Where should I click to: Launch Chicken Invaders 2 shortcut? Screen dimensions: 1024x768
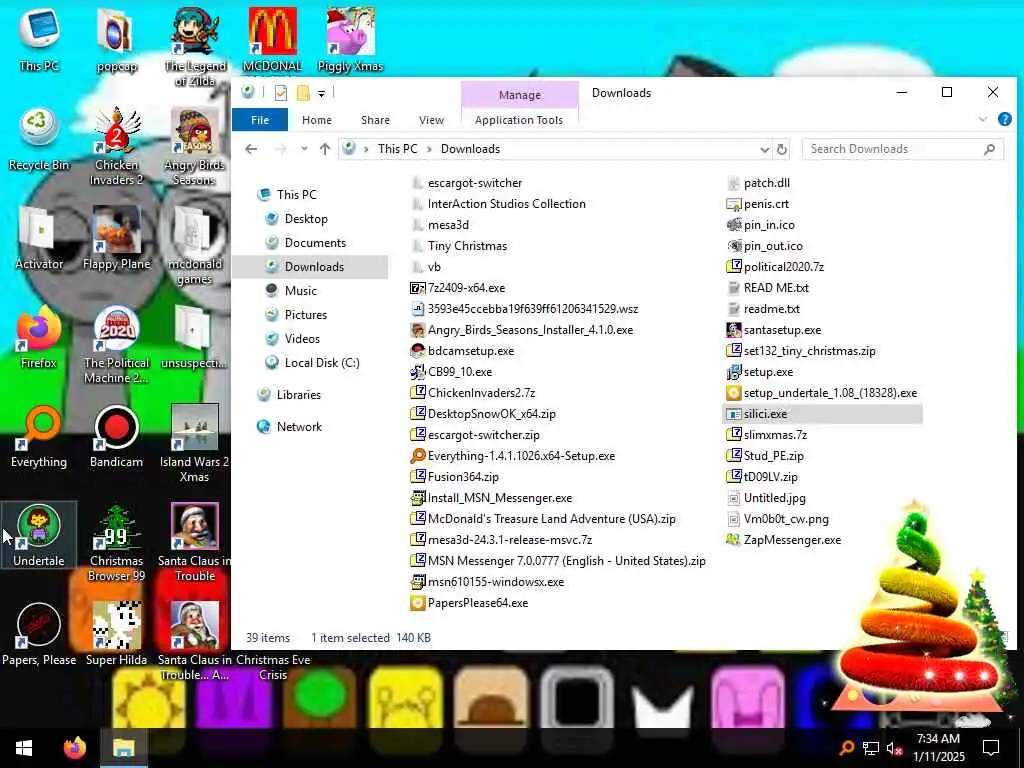coord(116,146)
